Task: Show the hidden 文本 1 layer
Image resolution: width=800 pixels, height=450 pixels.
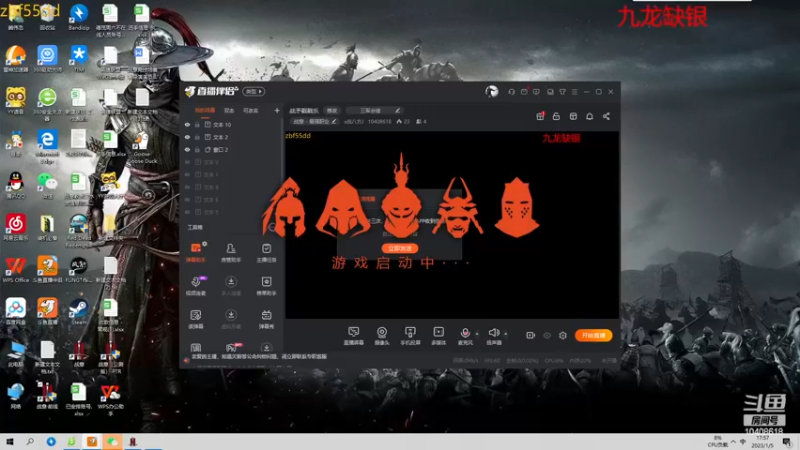Action: [x=187, y=174]
